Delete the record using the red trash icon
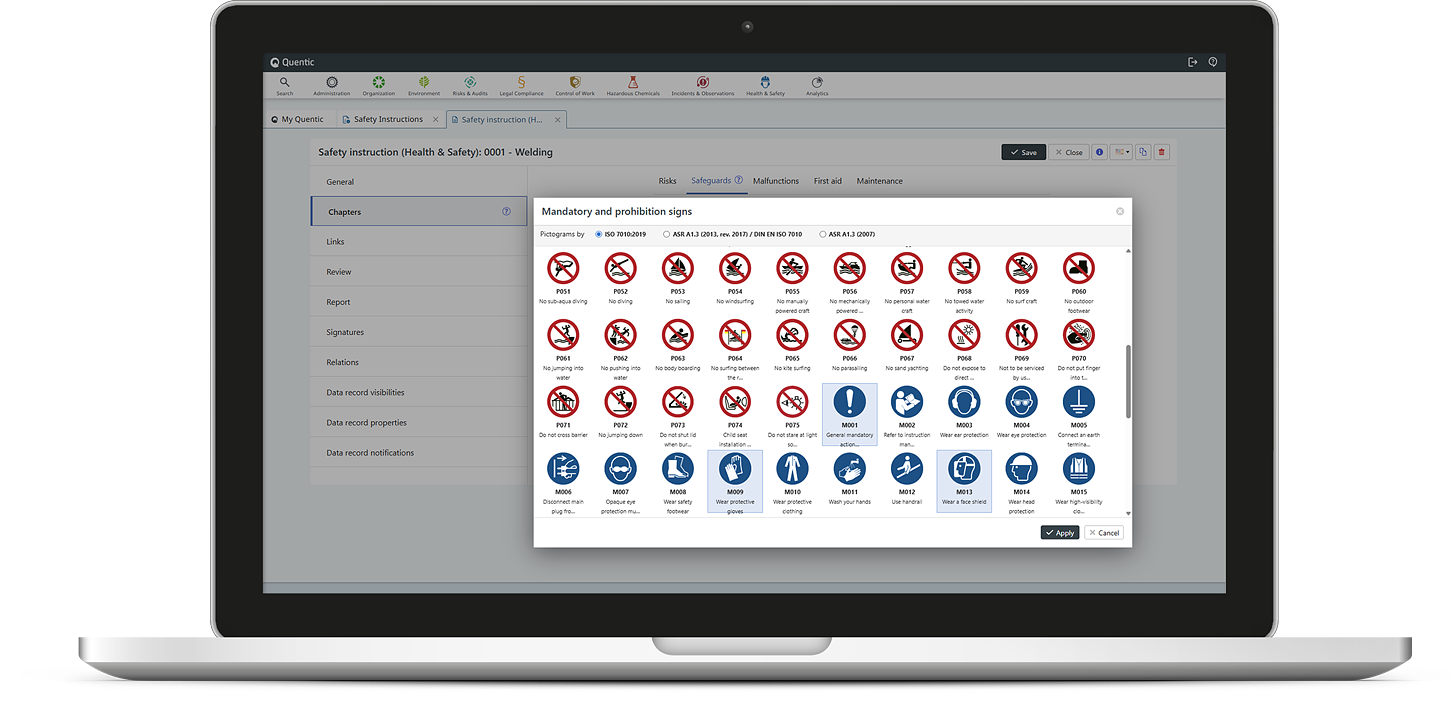Viewport: 1450px width, 710px height. (x=1160, y=151)
